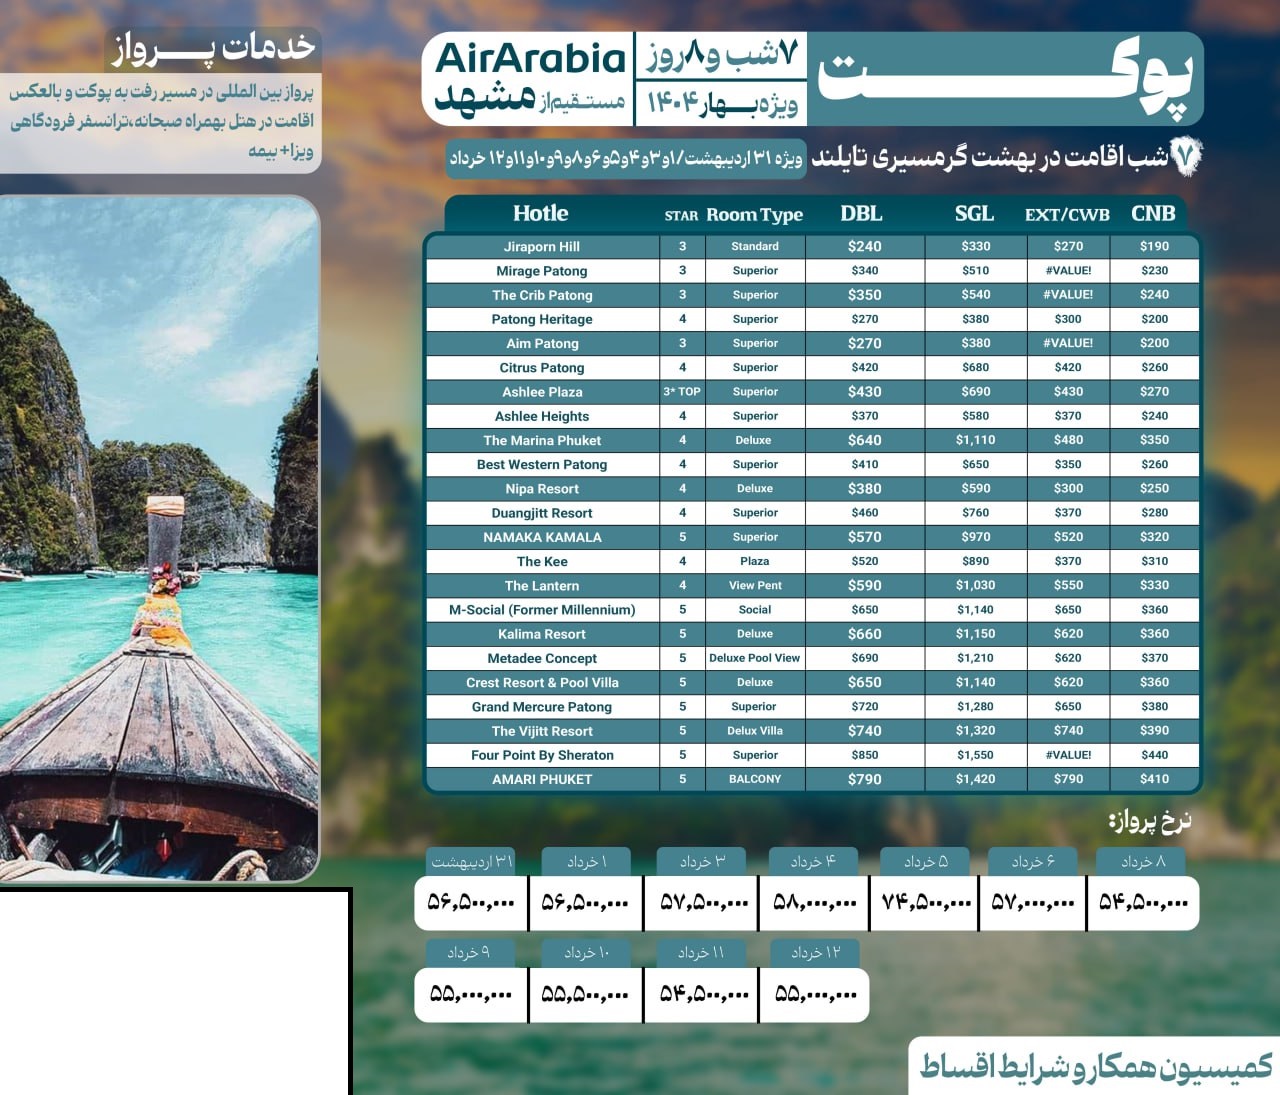1280x1095 pixels.
Task: Open the longtail boat beach photo
Action: tap(159, 538)
